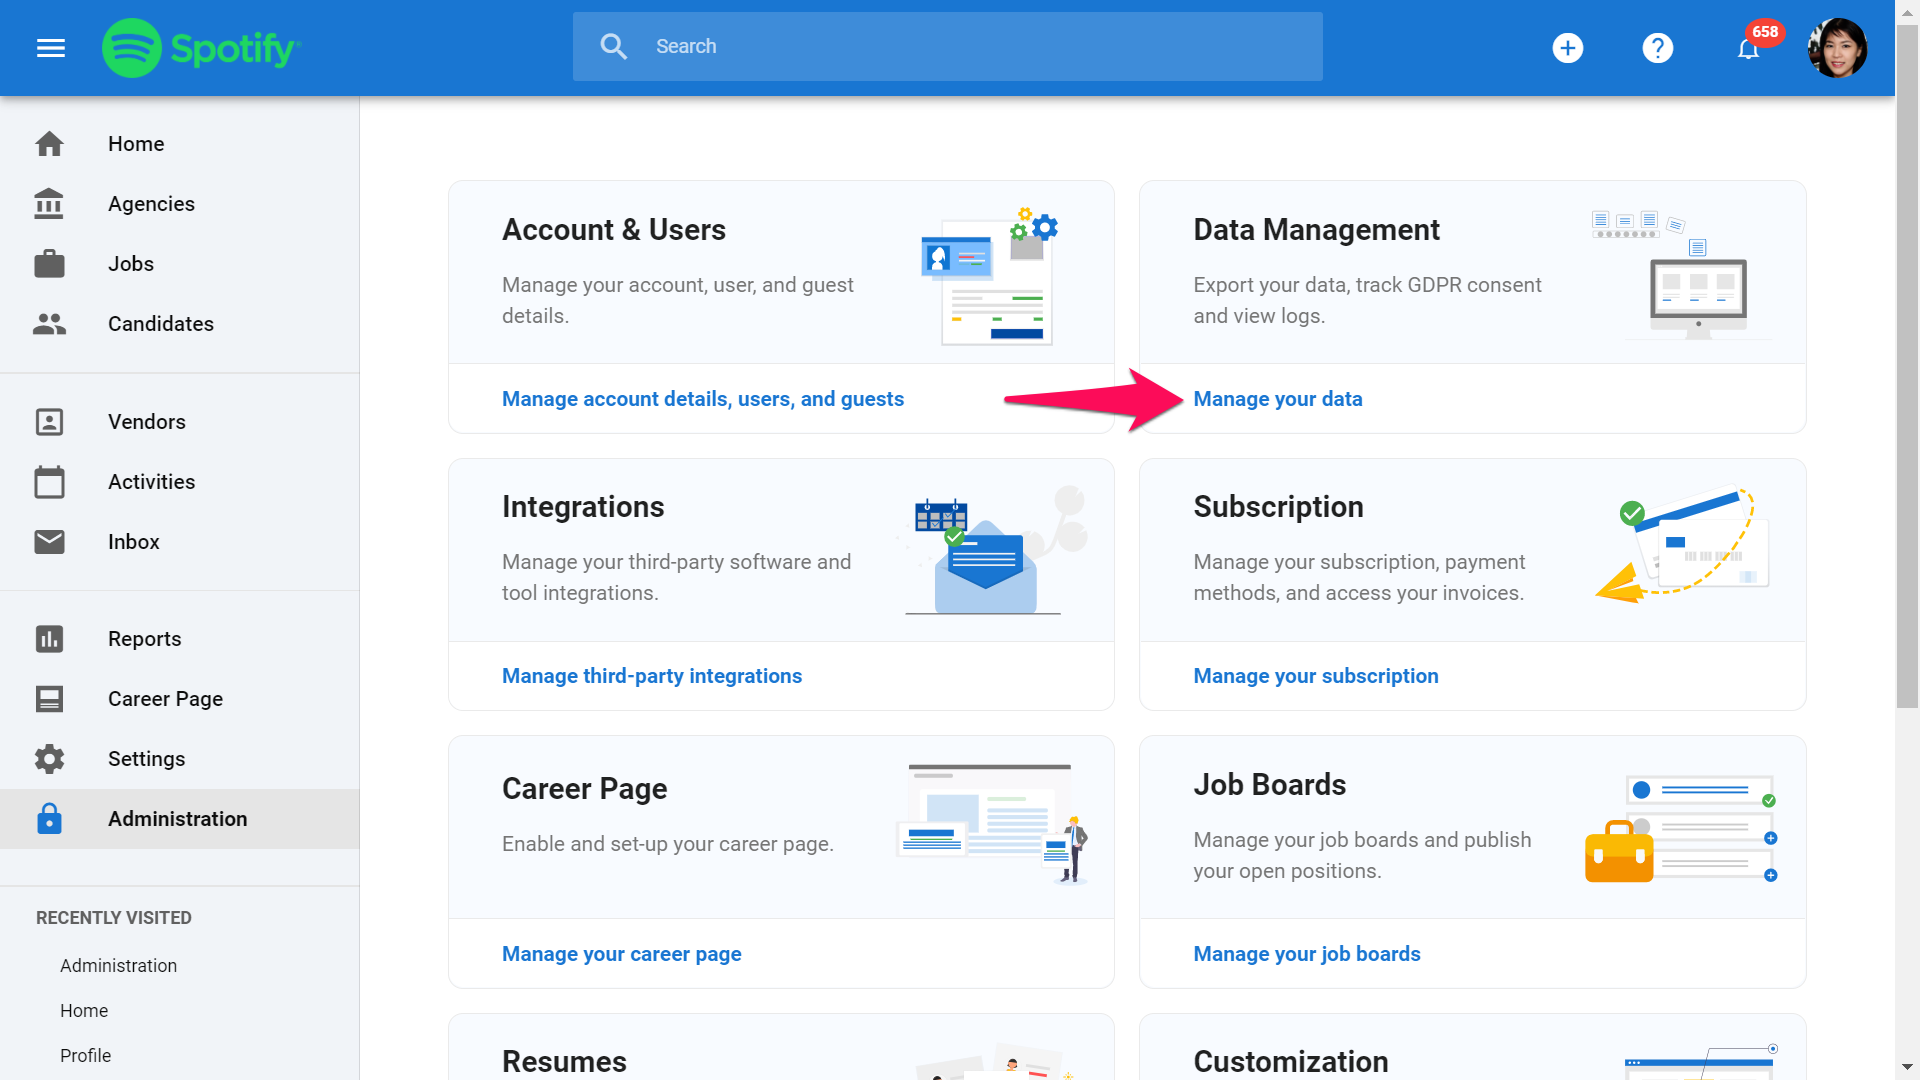Click Manage your data link
Screen dimensions: 1920x1080
click(1277, 399)
